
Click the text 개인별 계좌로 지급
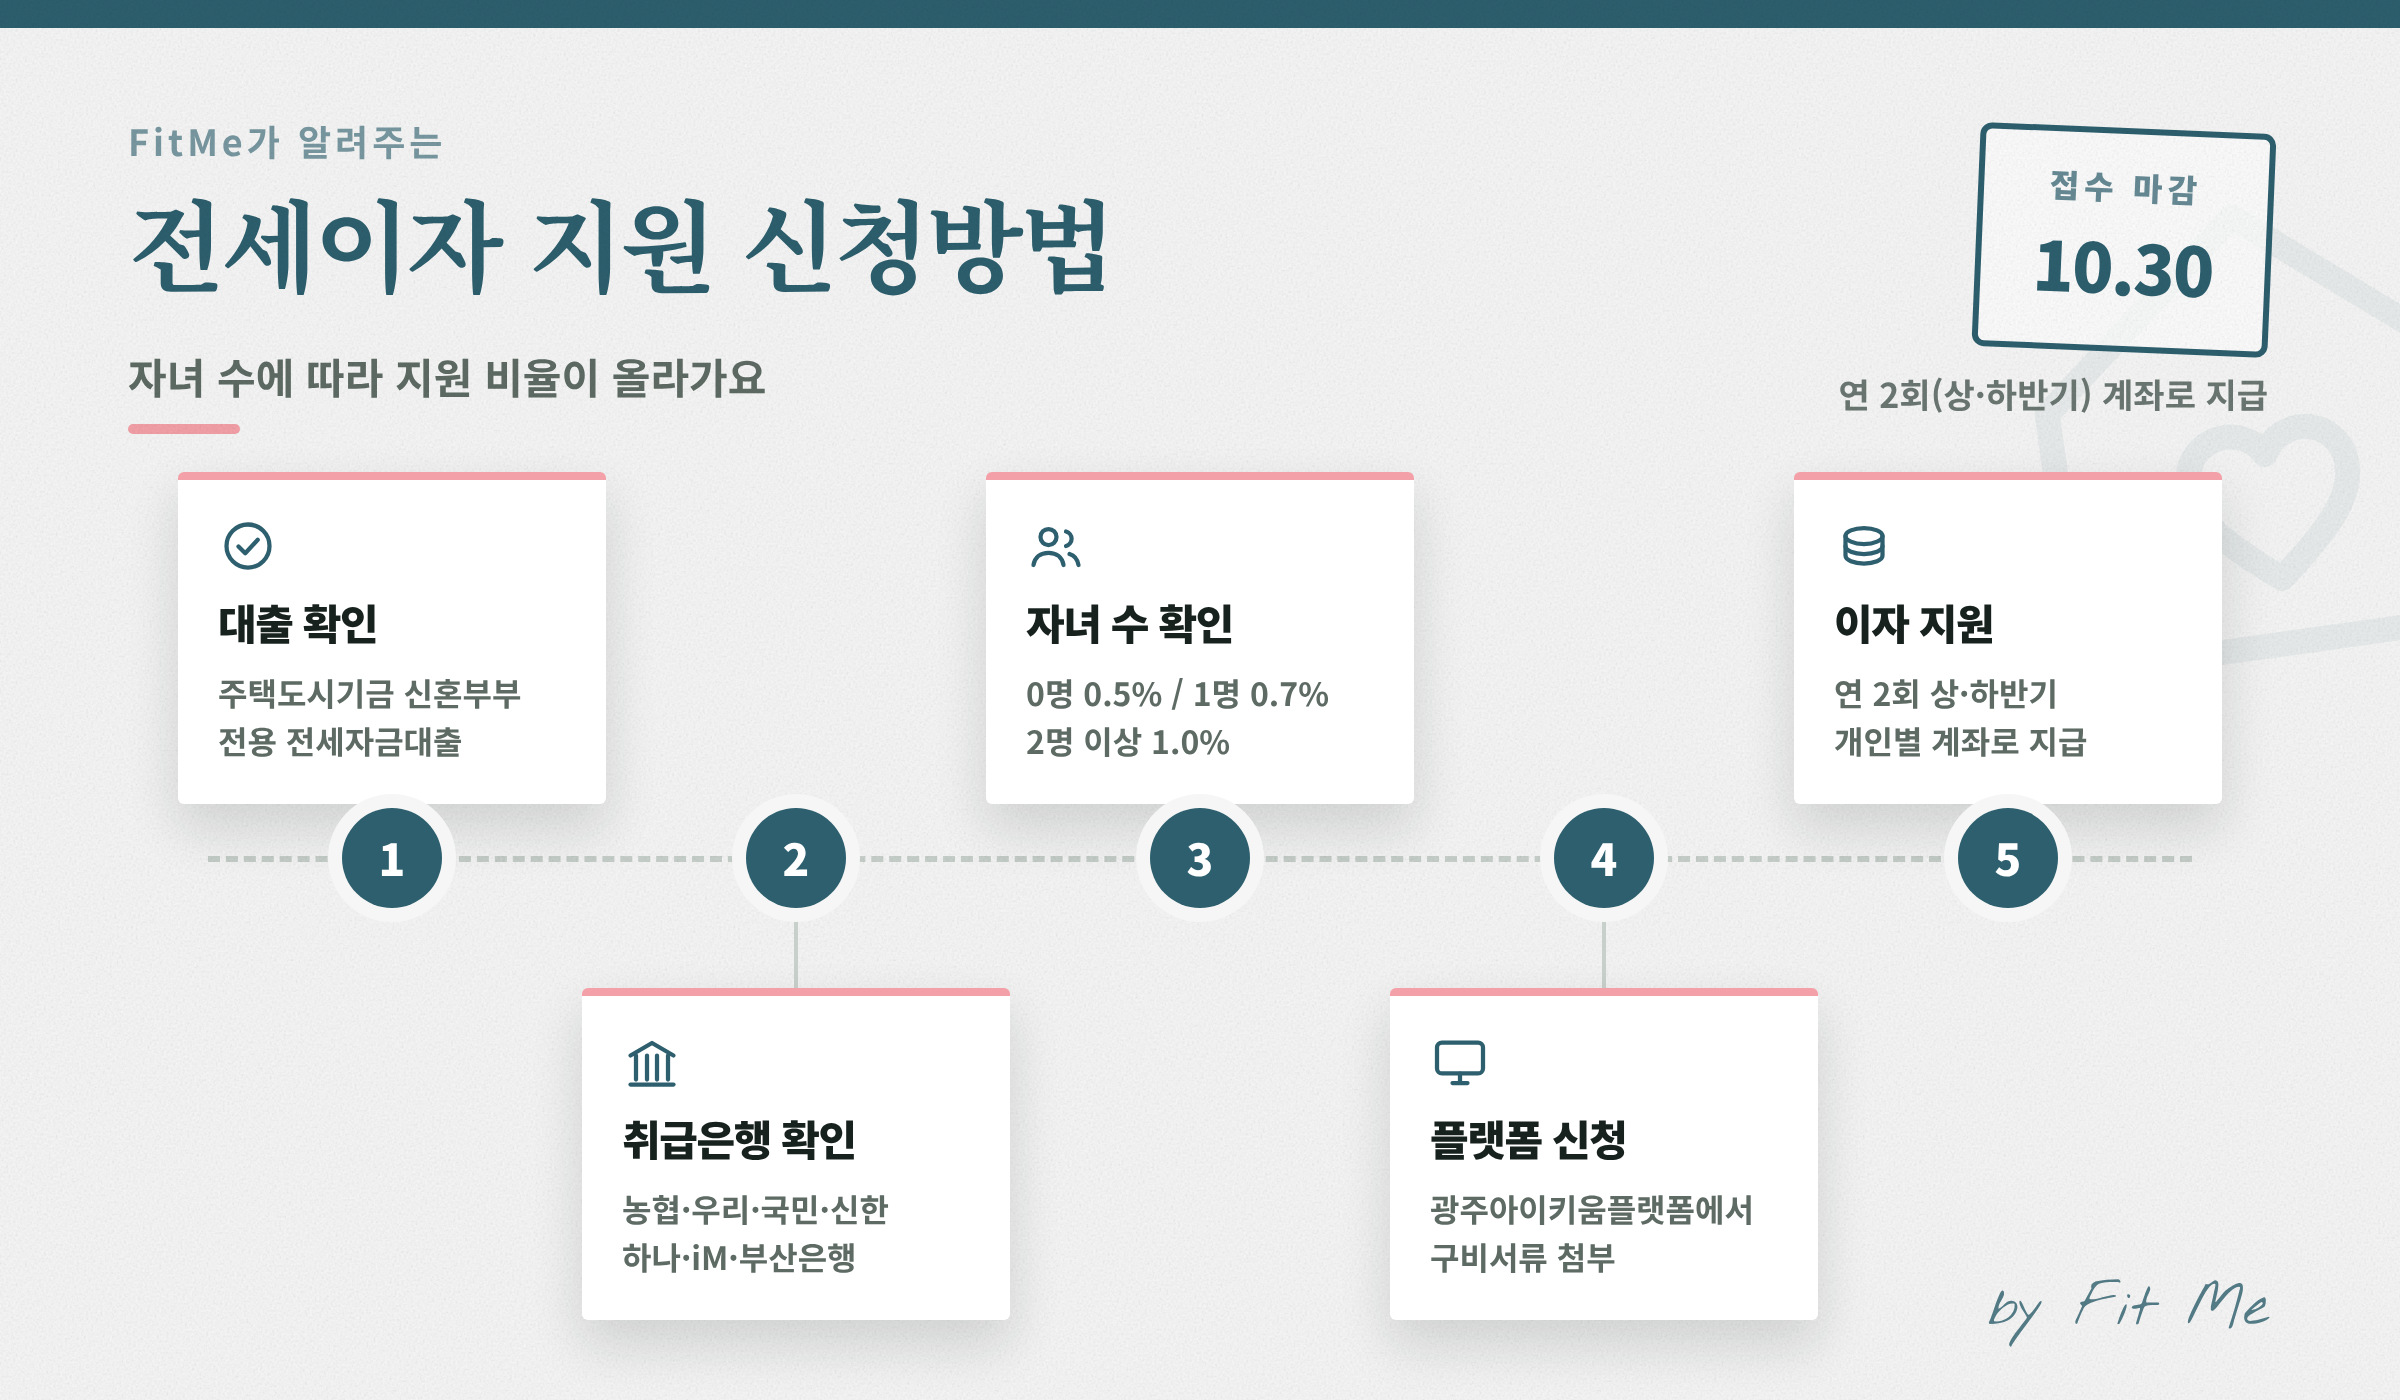pos(1960,742)
